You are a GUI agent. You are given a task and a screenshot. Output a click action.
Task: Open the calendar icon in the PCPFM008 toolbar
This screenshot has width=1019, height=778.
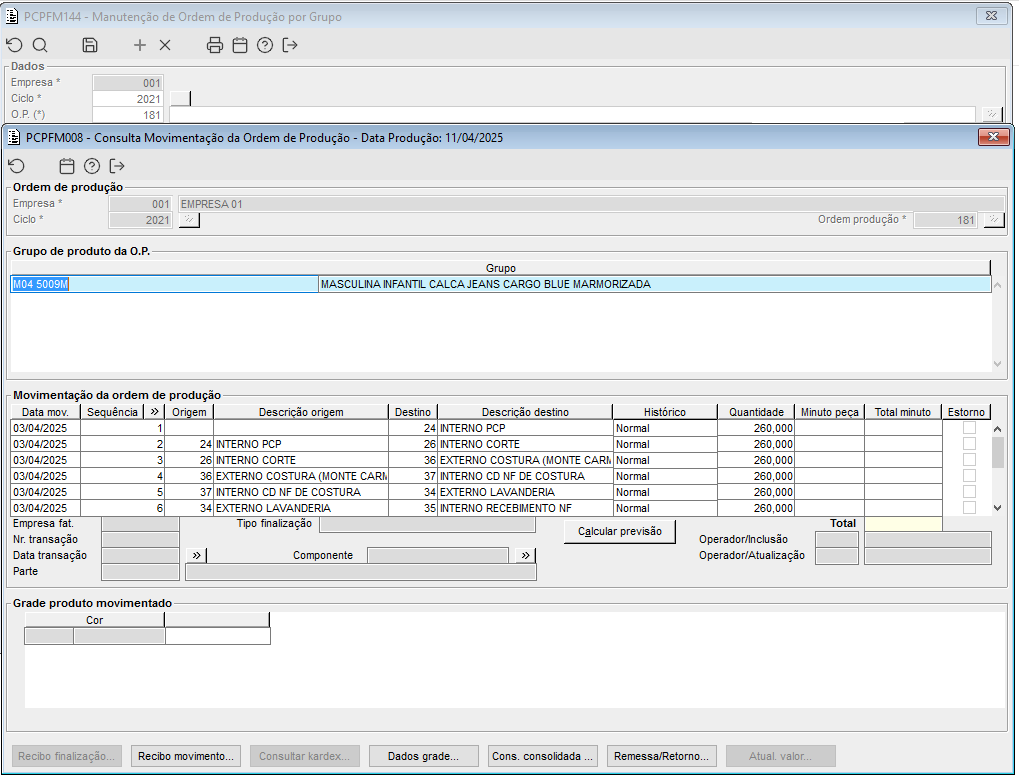(x=67, y=166)
